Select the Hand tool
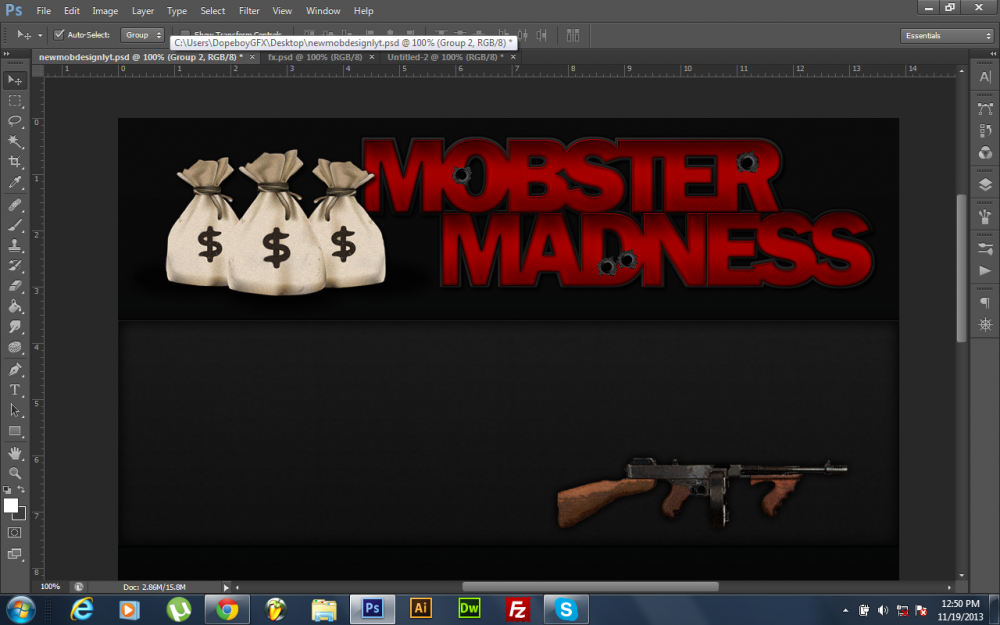This screenshot has width=1000, height=625. [x=15, y=452]
